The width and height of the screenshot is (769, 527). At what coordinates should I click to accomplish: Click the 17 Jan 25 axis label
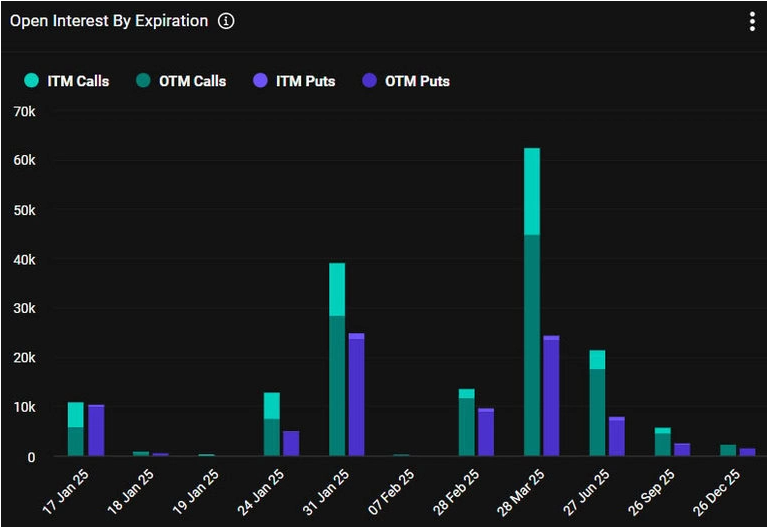click(x=66, y=492)
